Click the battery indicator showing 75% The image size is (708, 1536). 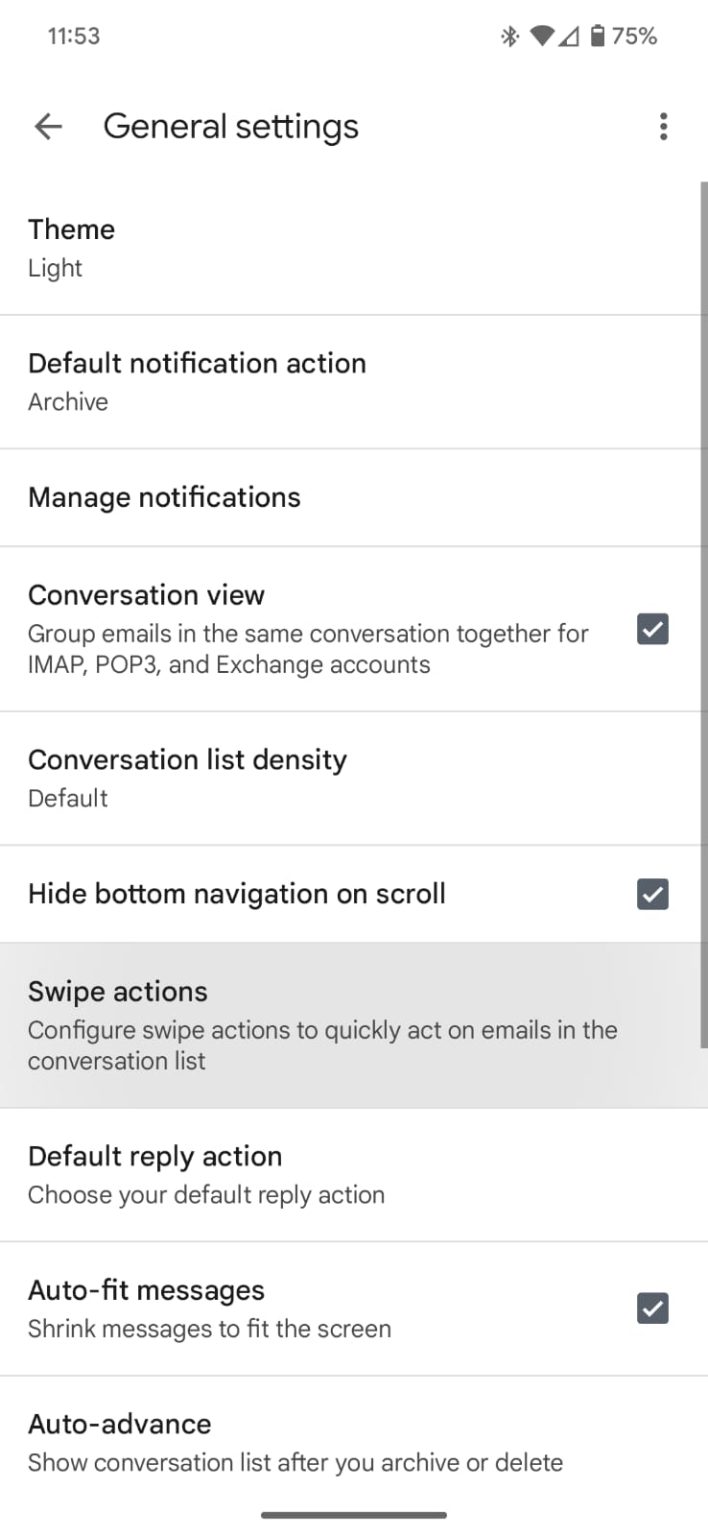click(615, 35)
